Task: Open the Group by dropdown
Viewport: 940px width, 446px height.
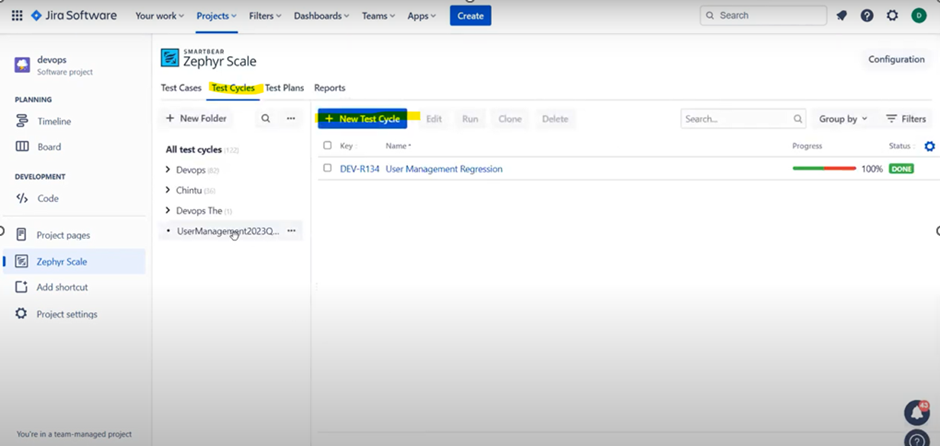Action: 842,119
